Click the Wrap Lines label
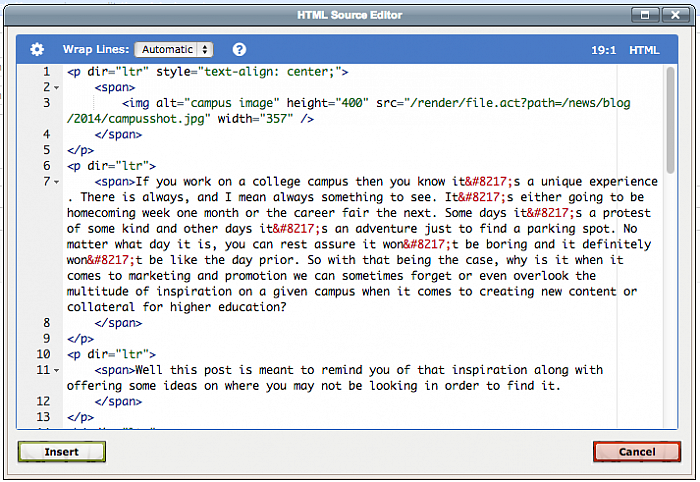700x482 pixels. (96, 49)
